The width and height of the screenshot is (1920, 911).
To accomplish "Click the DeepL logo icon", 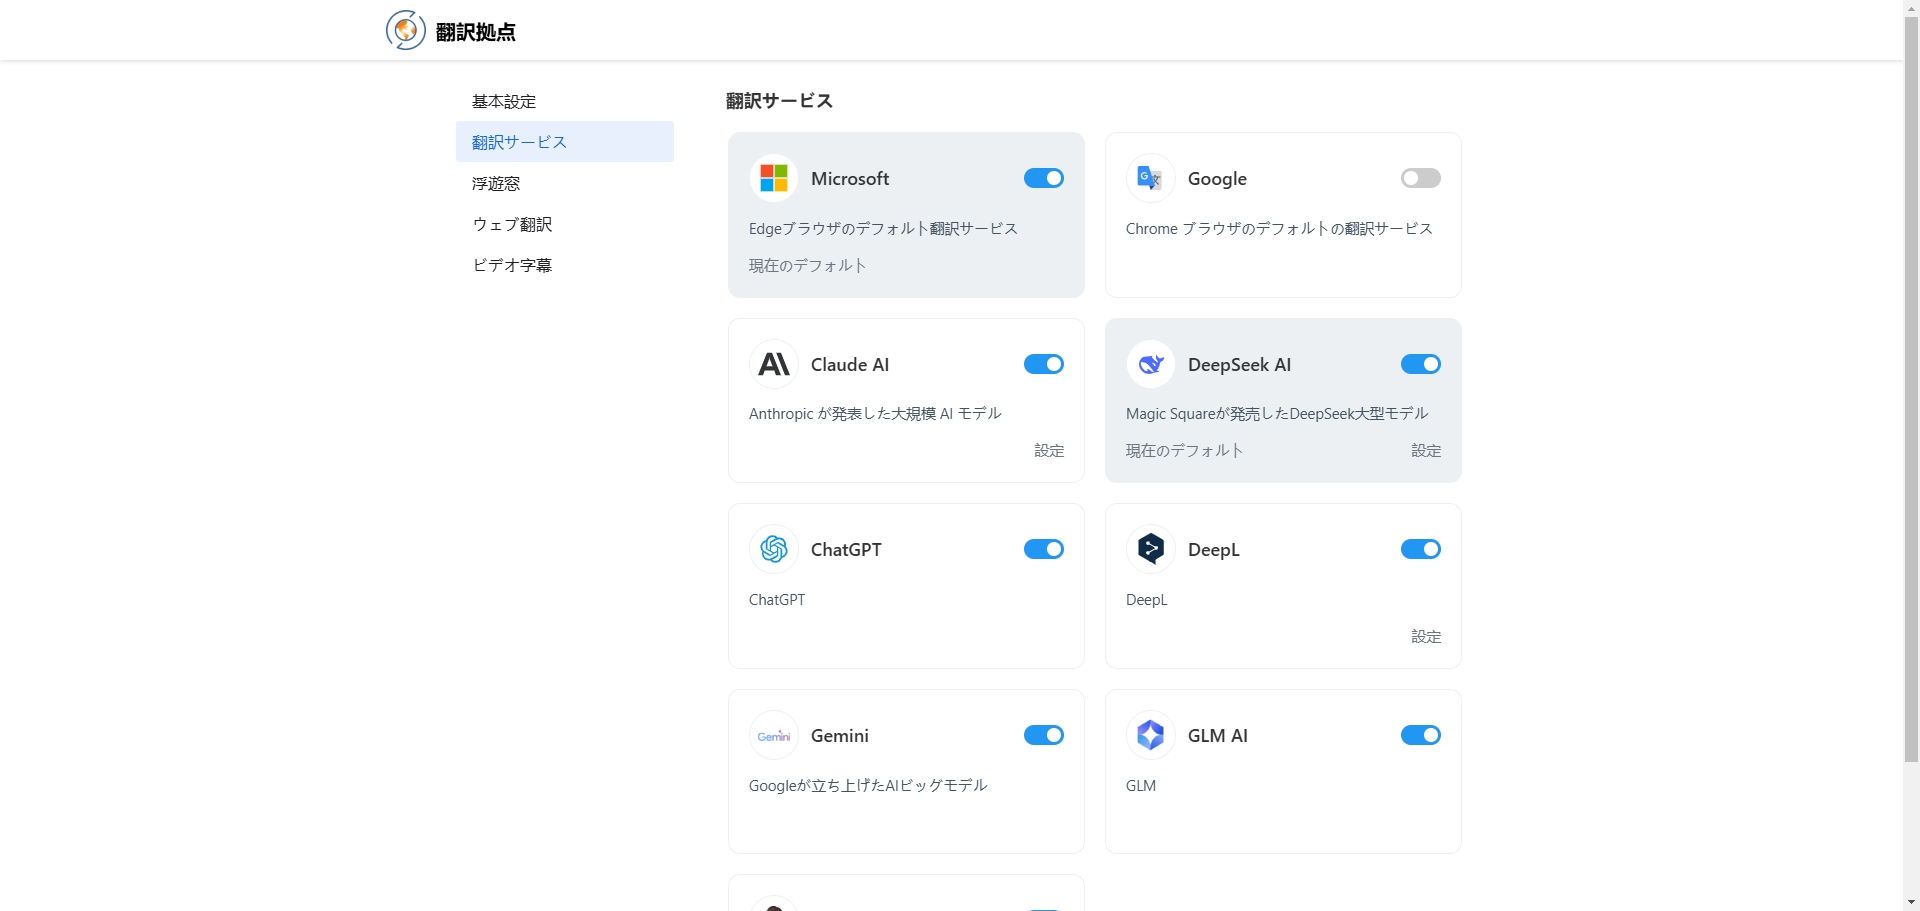I will 1151,549.
